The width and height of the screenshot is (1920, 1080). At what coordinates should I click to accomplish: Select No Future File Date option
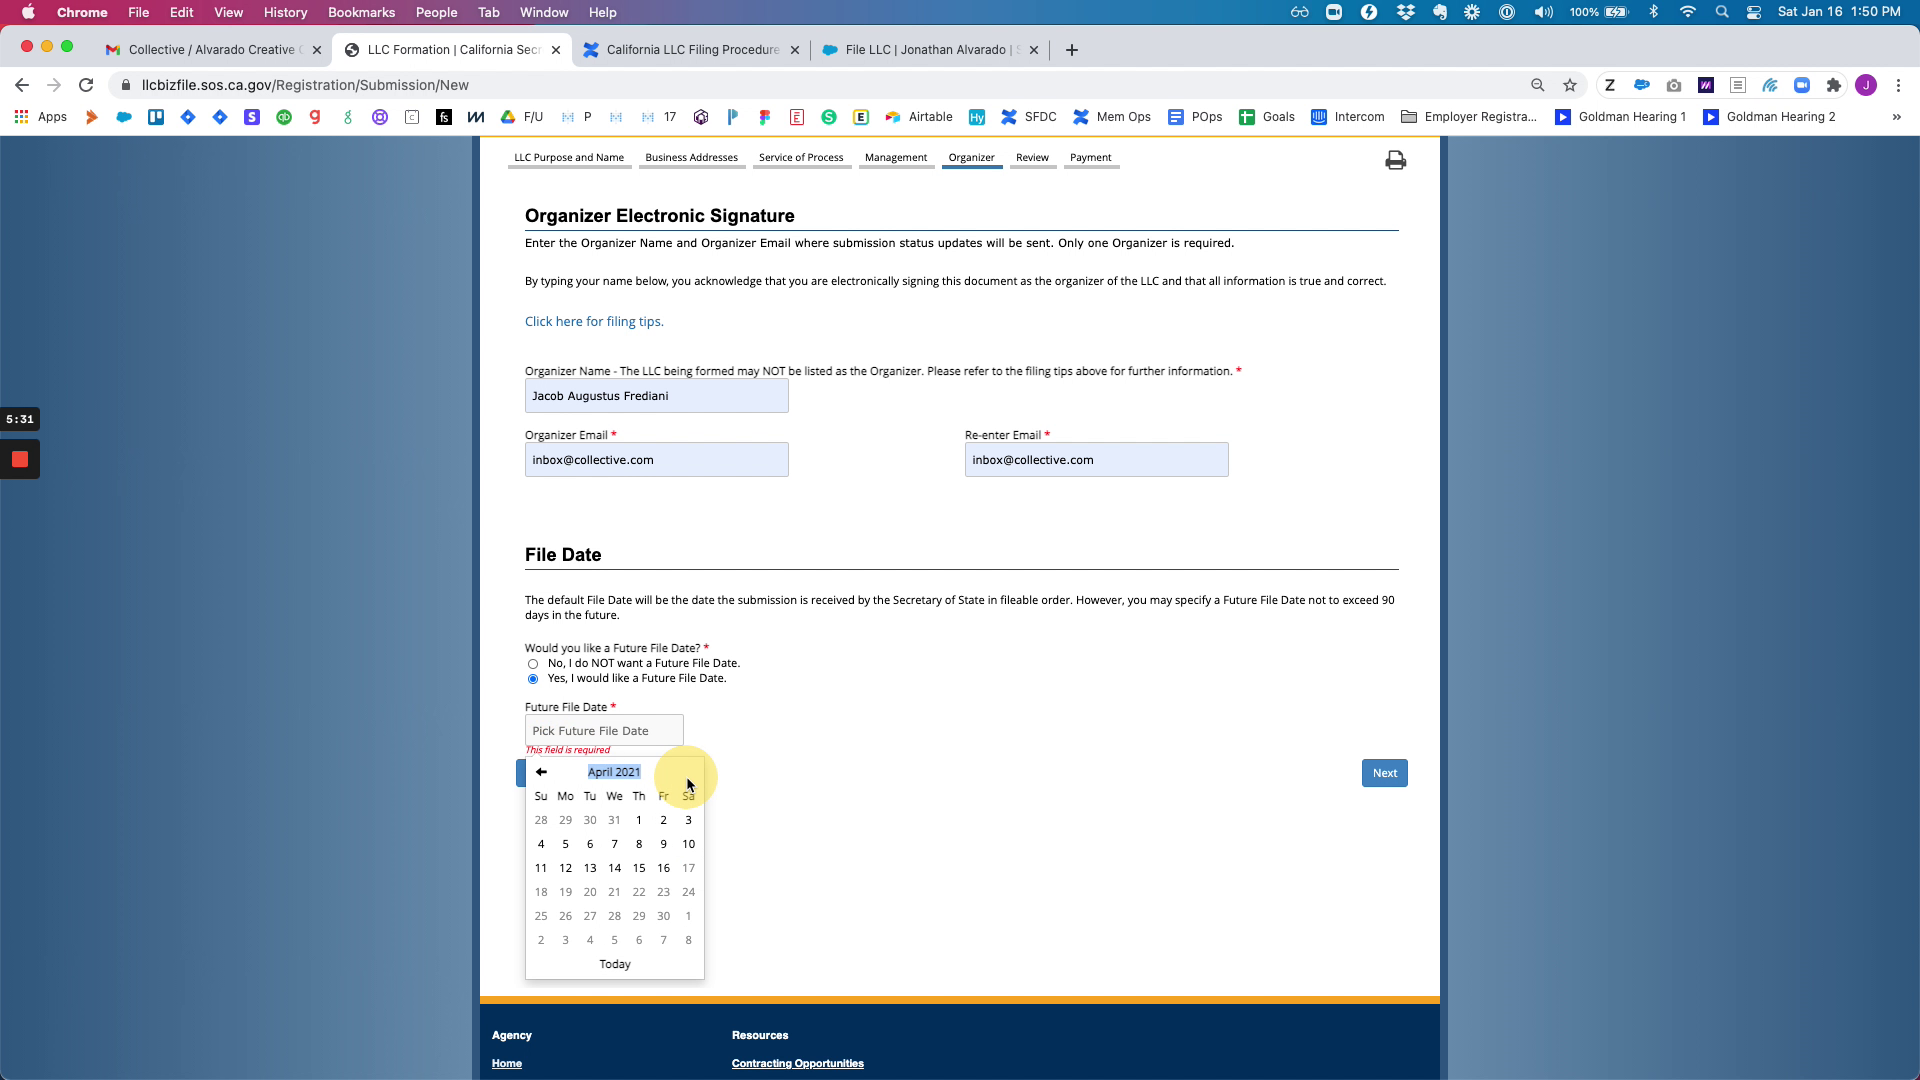coord(533,664)
